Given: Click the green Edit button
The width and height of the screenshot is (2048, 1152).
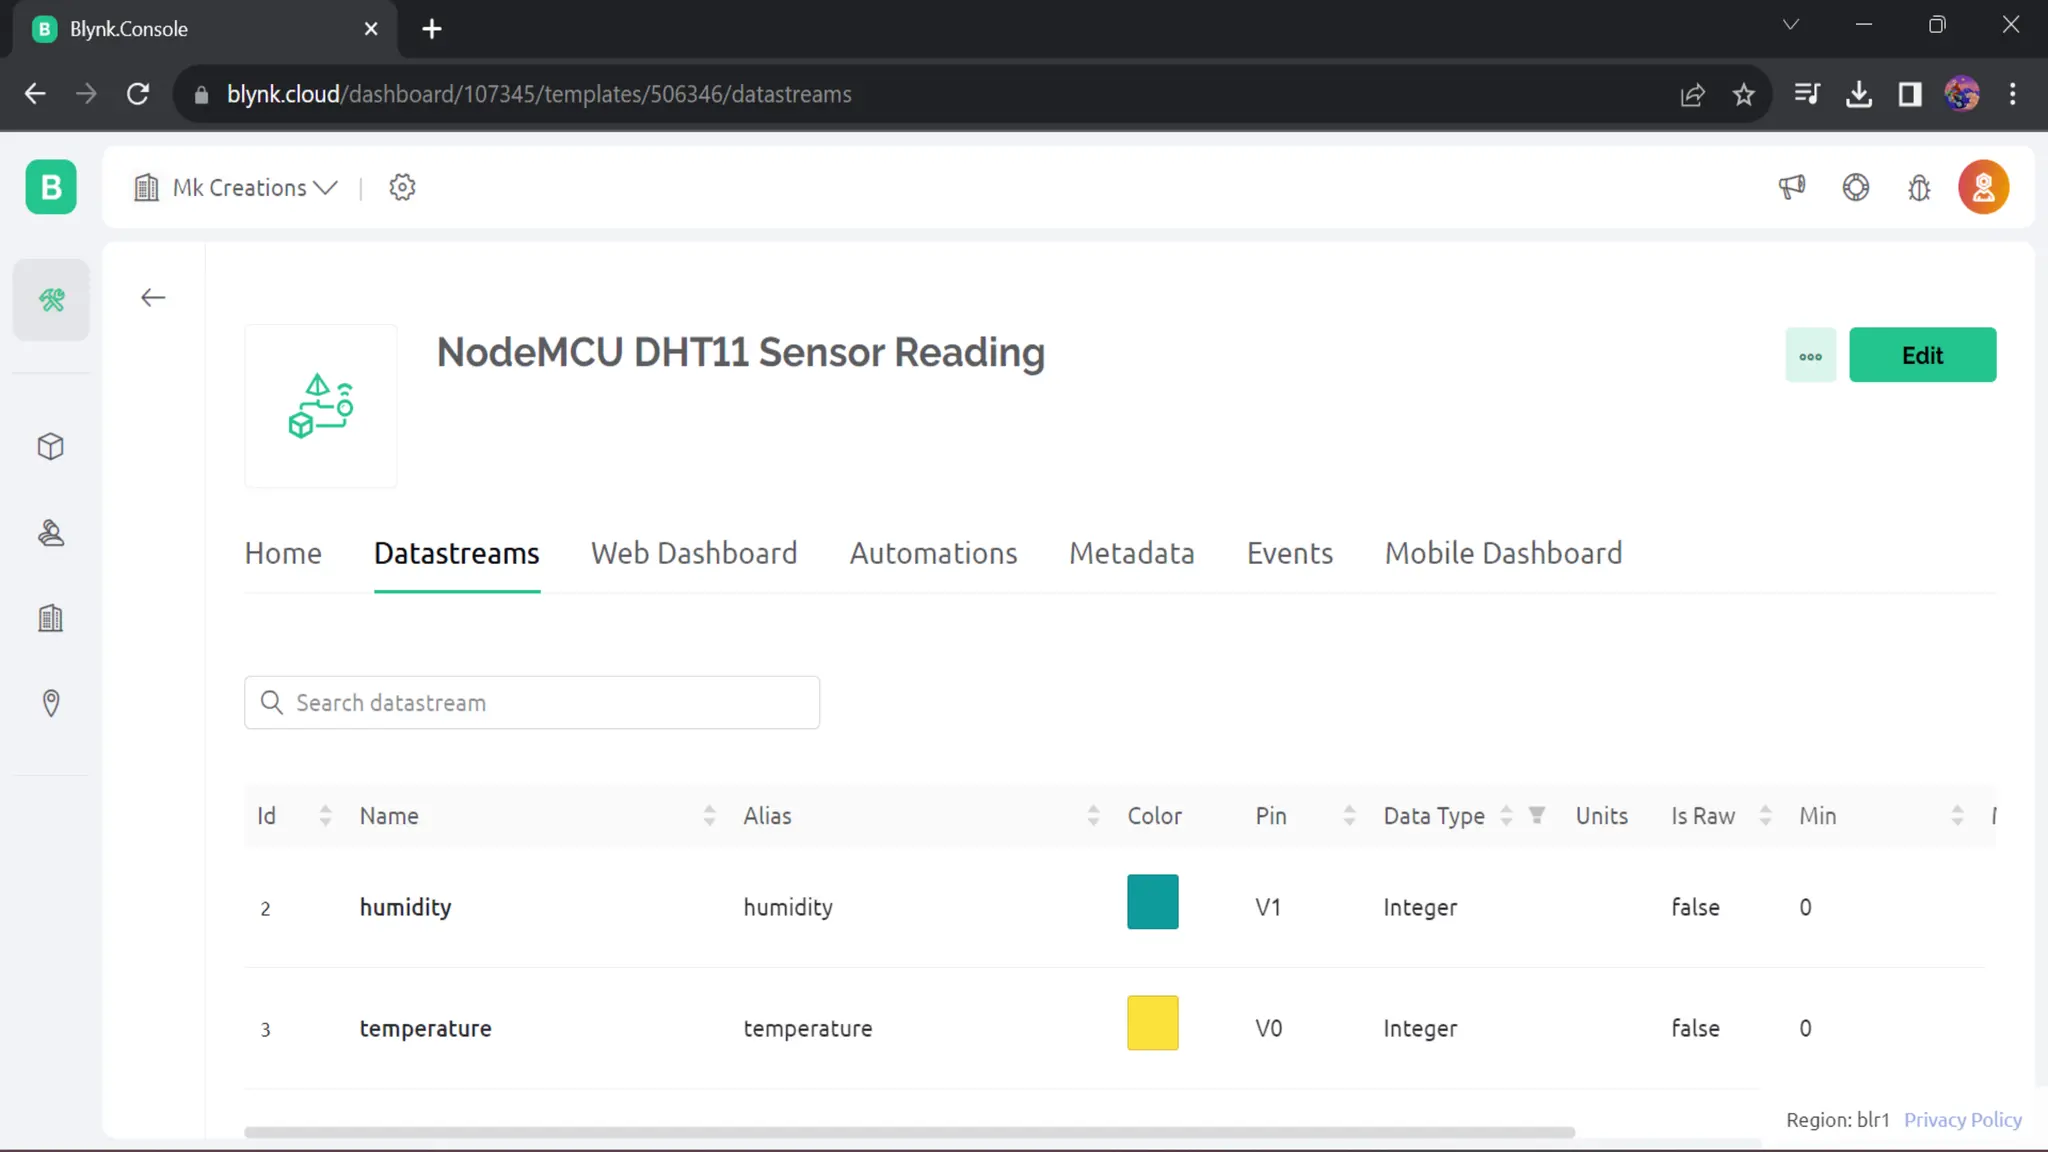Looking at the screenshot, I should pos(1922,356).
